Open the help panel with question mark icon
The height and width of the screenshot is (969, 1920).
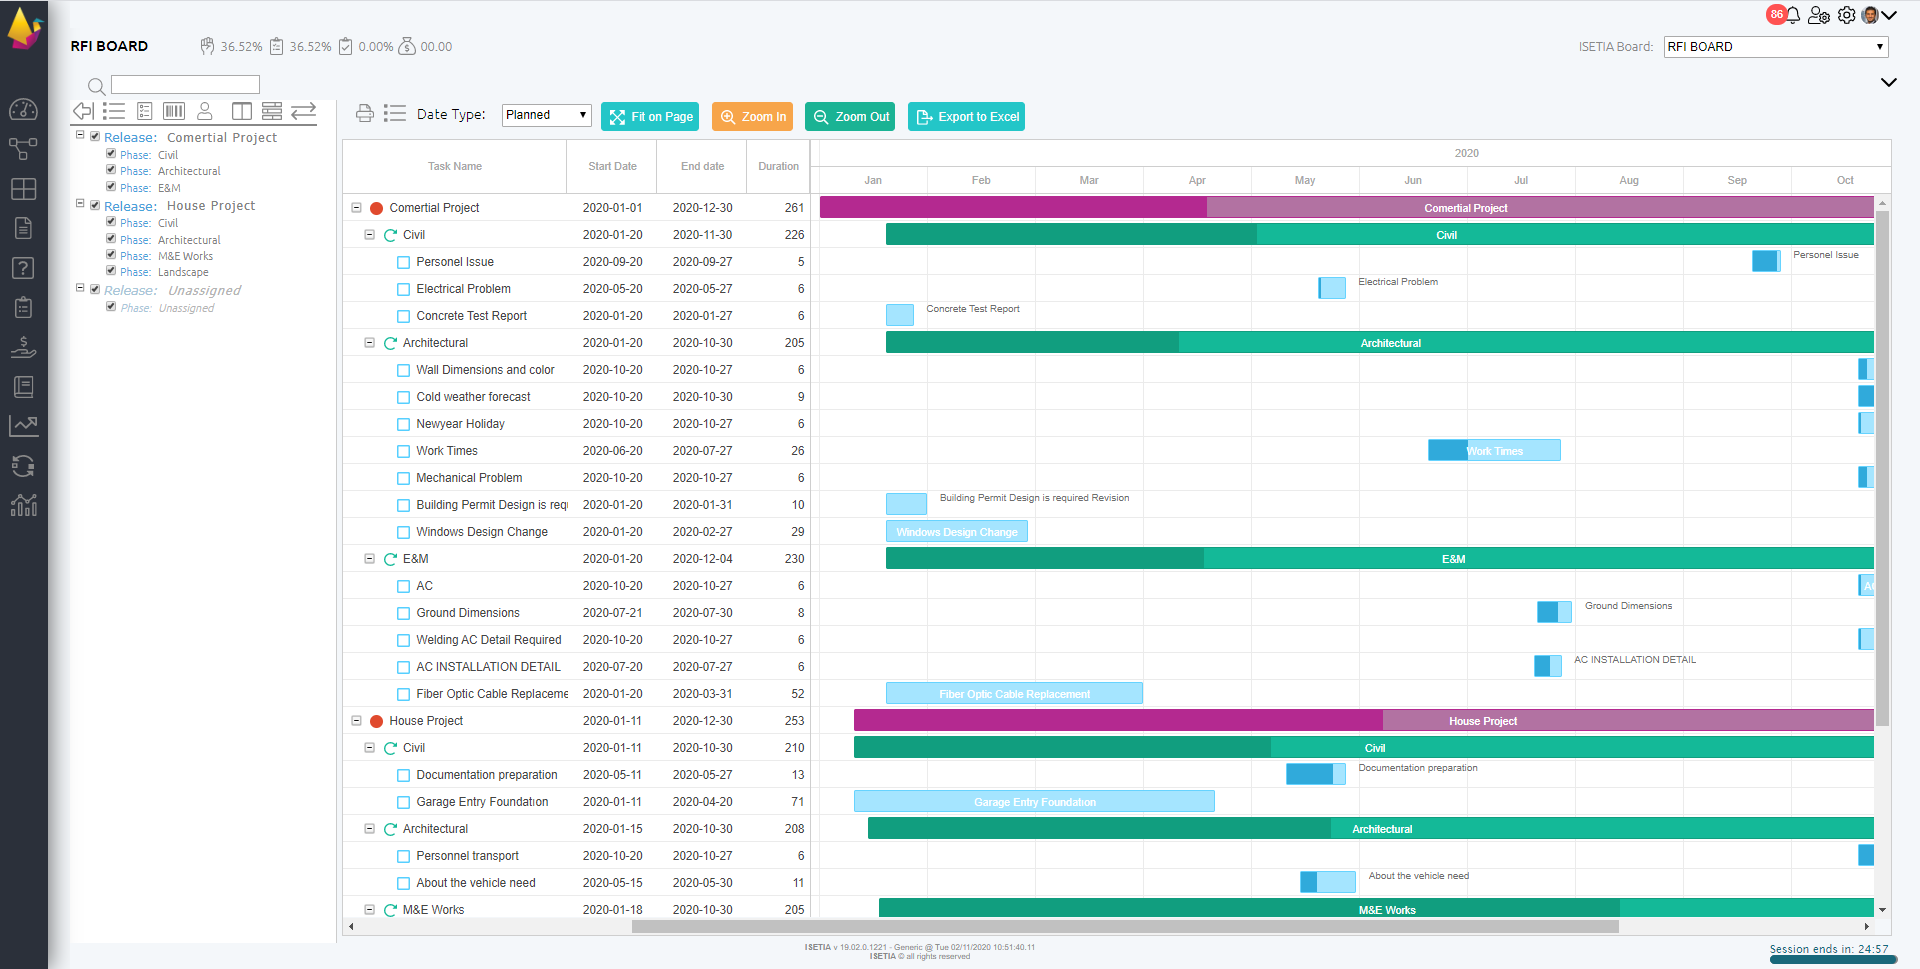coord(24,267)
